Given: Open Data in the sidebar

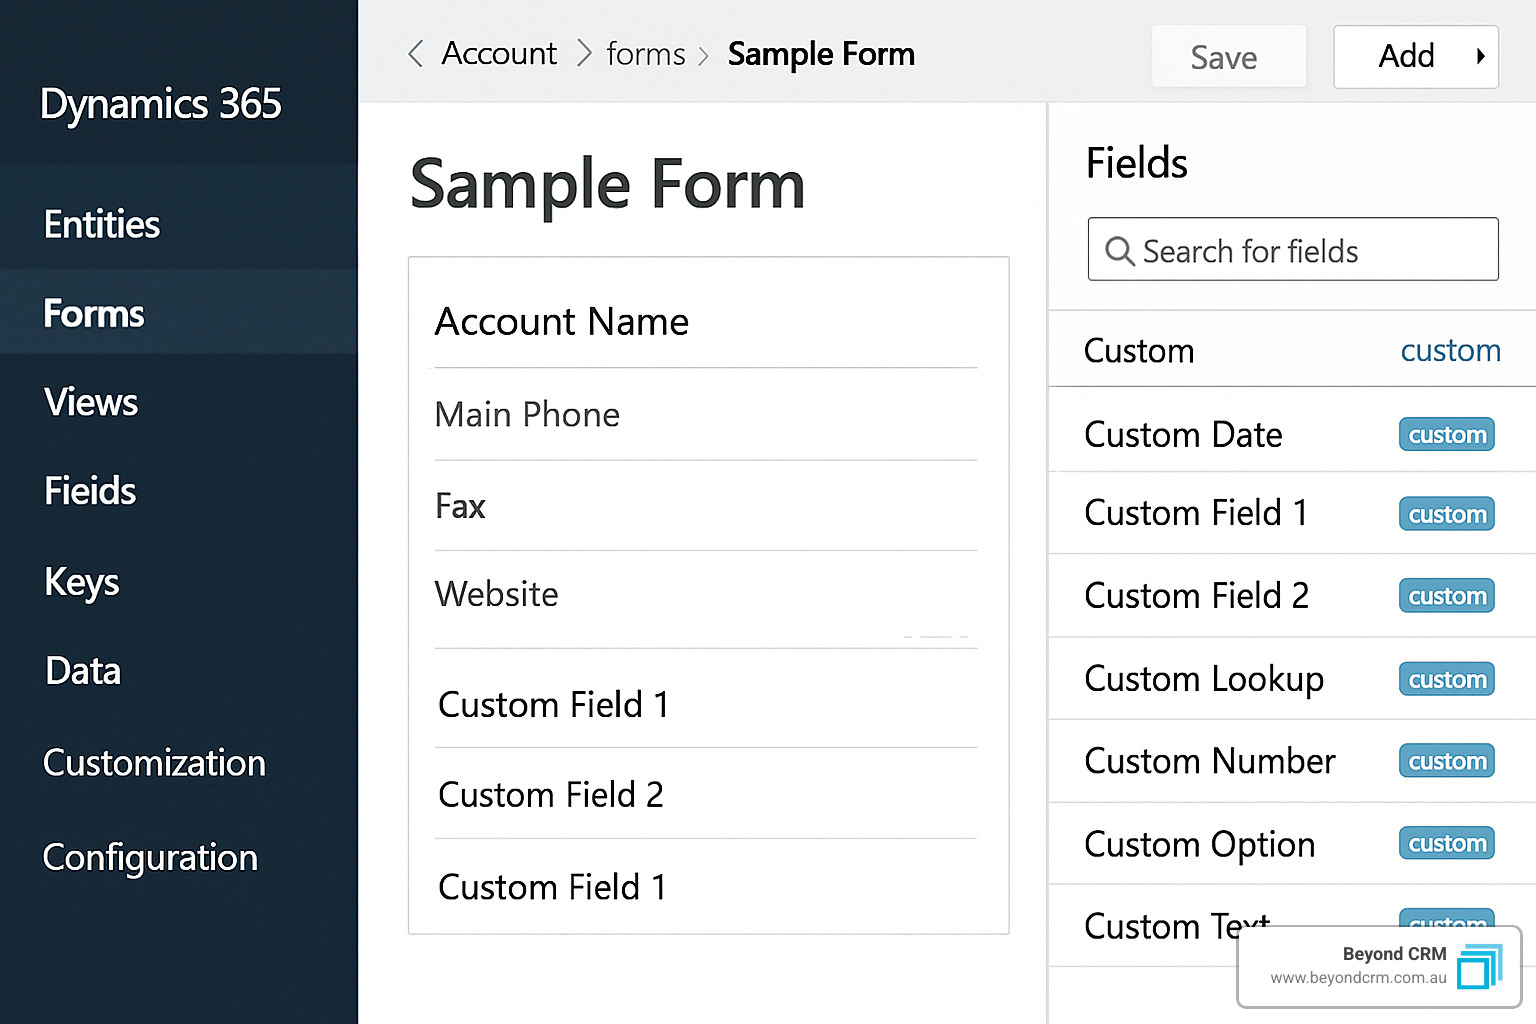Looking at the screenshot, I should click(x=83, y=671).
